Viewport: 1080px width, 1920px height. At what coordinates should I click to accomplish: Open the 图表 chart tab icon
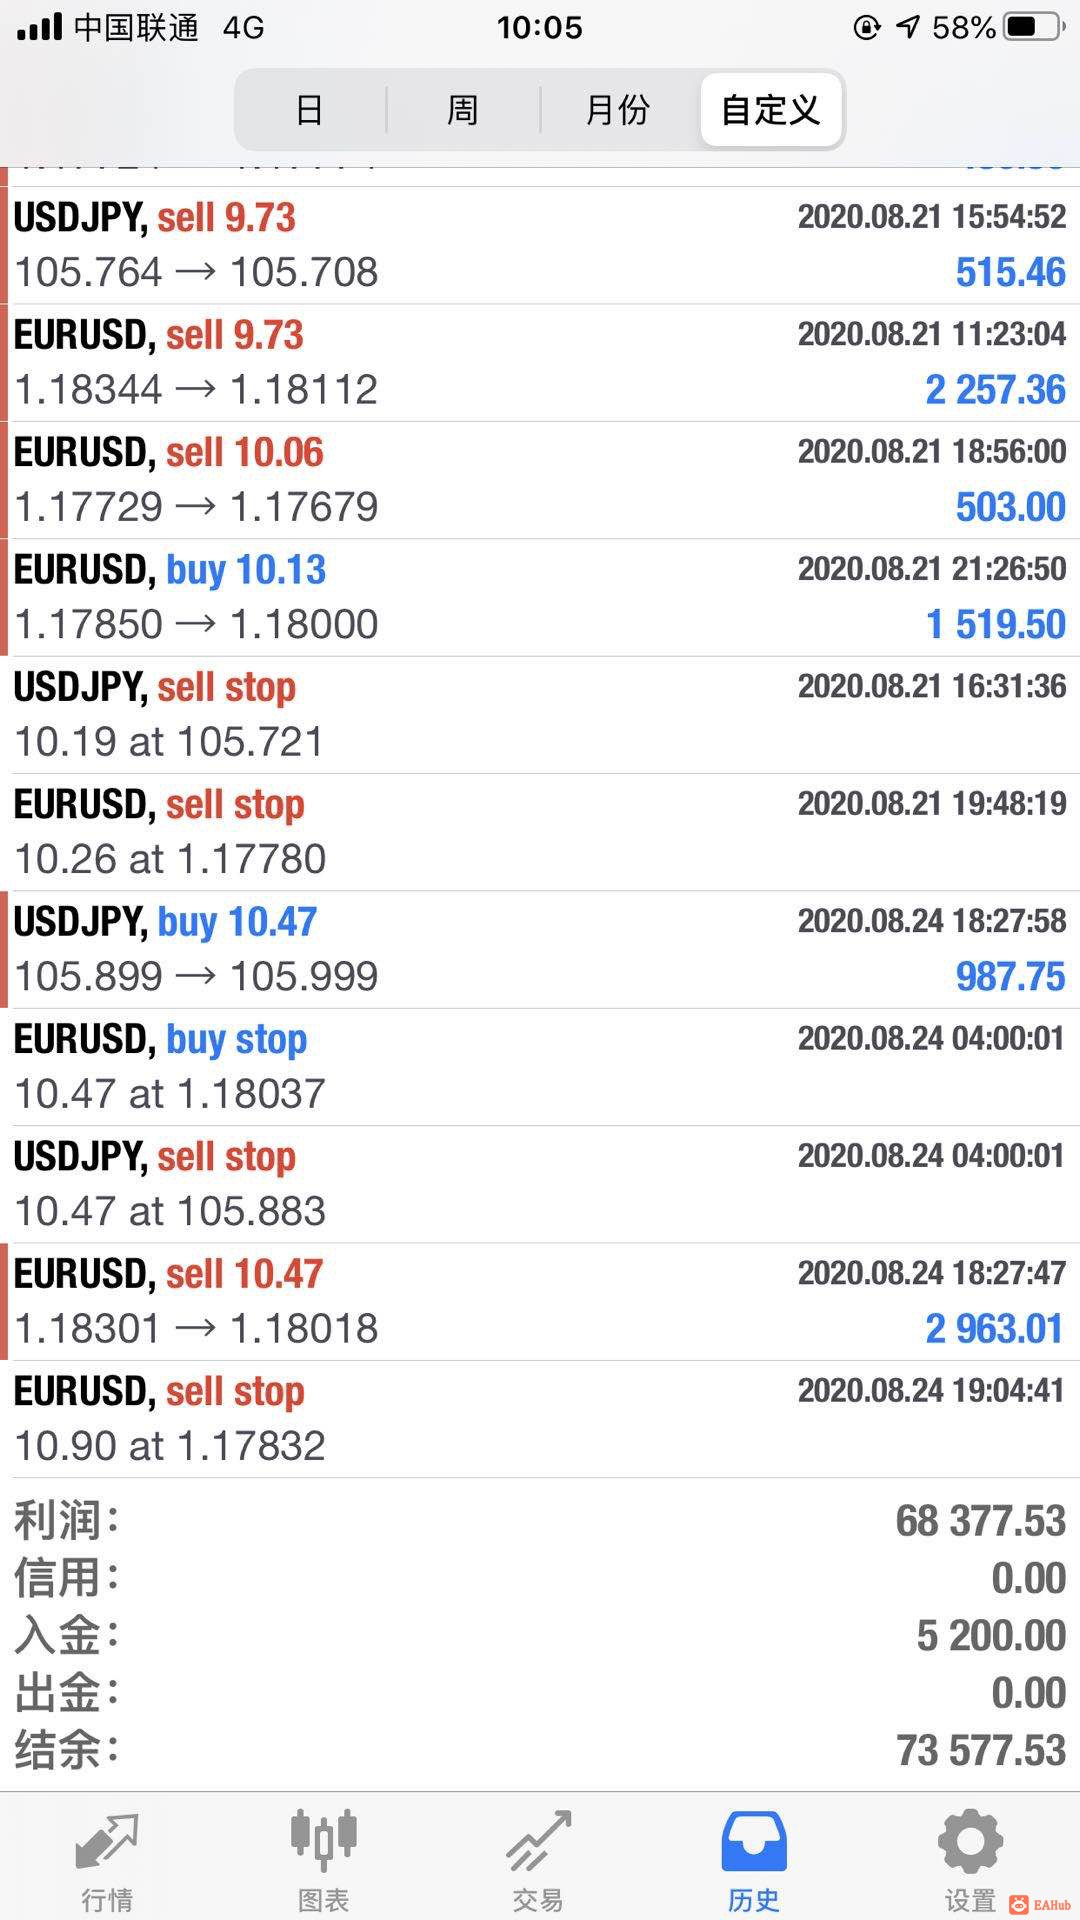[323, 1842]
